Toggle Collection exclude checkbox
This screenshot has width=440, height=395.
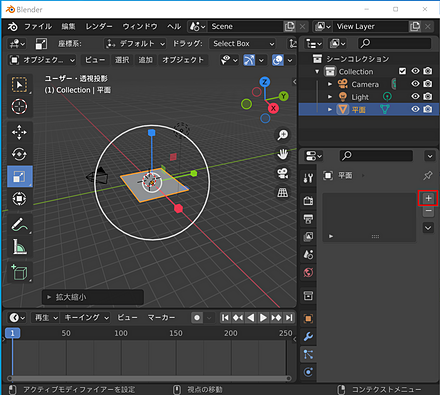point(403,71)
